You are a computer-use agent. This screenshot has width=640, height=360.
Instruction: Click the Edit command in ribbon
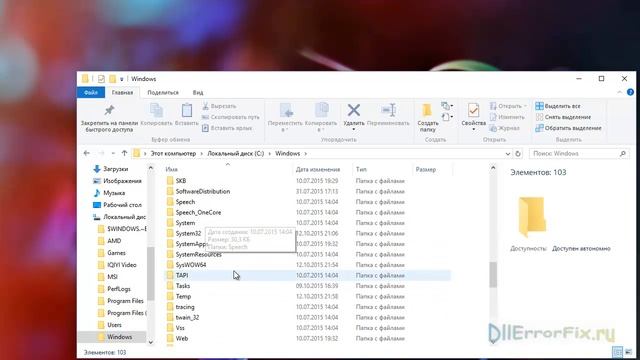click(507, 117)
